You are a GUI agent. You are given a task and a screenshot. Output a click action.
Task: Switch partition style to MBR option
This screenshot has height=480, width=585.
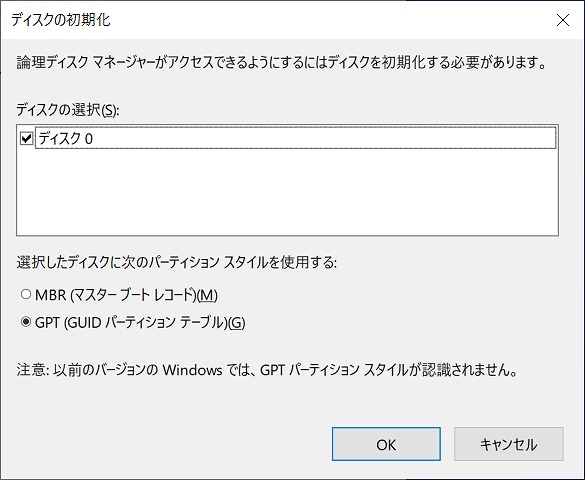pos(26,294)
